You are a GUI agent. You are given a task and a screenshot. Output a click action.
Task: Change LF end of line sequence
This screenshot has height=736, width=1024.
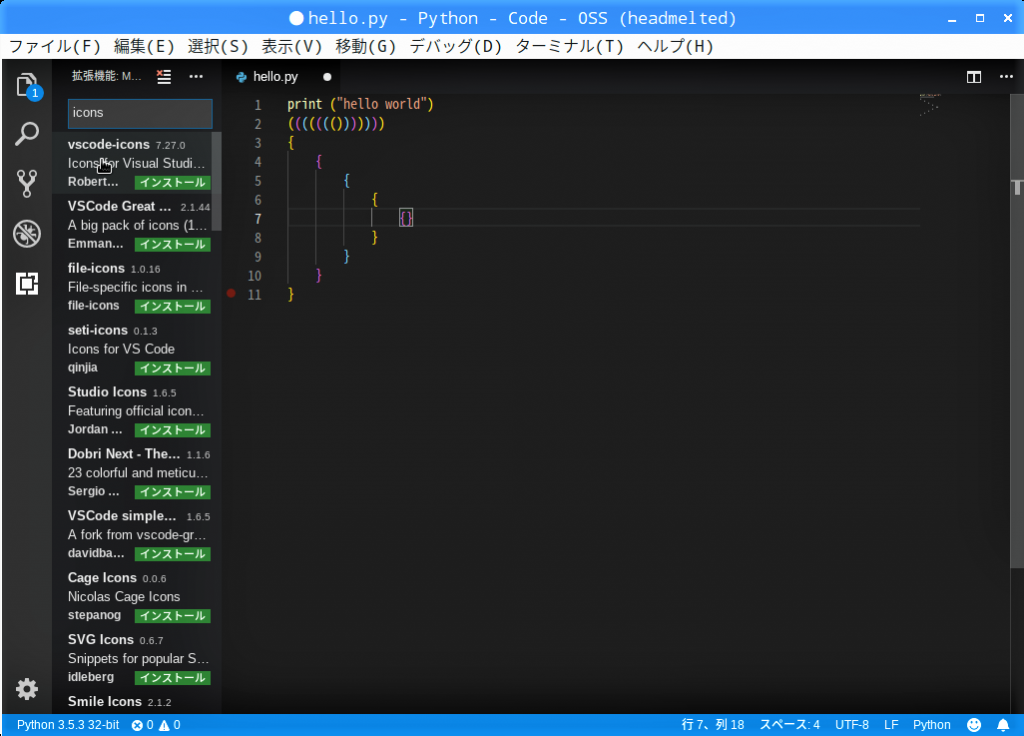[891, 725]
